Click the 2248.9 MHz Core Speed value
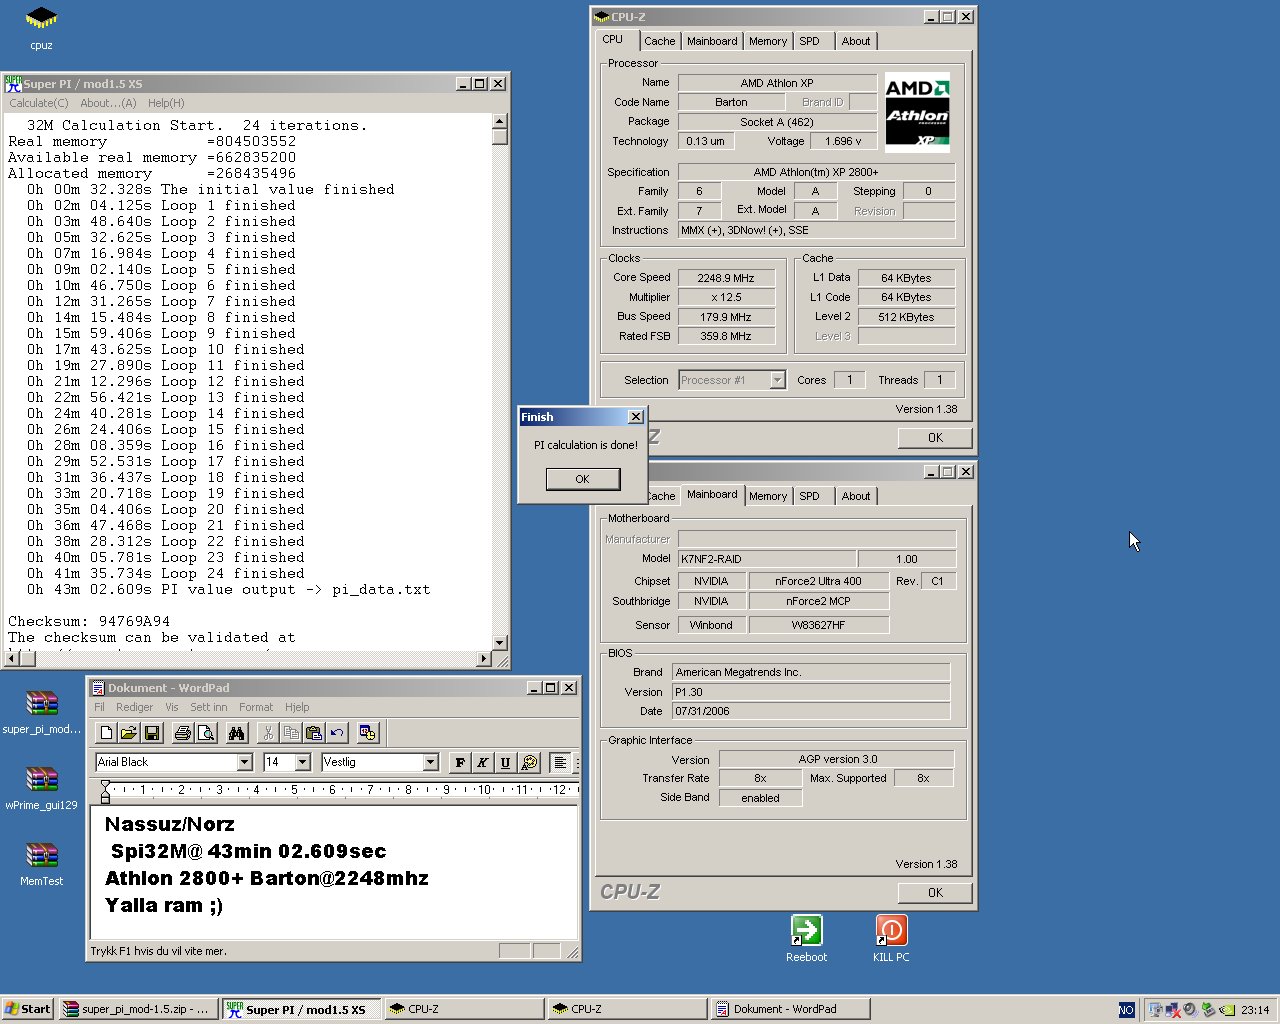Image resolution: width=1280 pixels, height=1024 pixels. tap(726, 278)
